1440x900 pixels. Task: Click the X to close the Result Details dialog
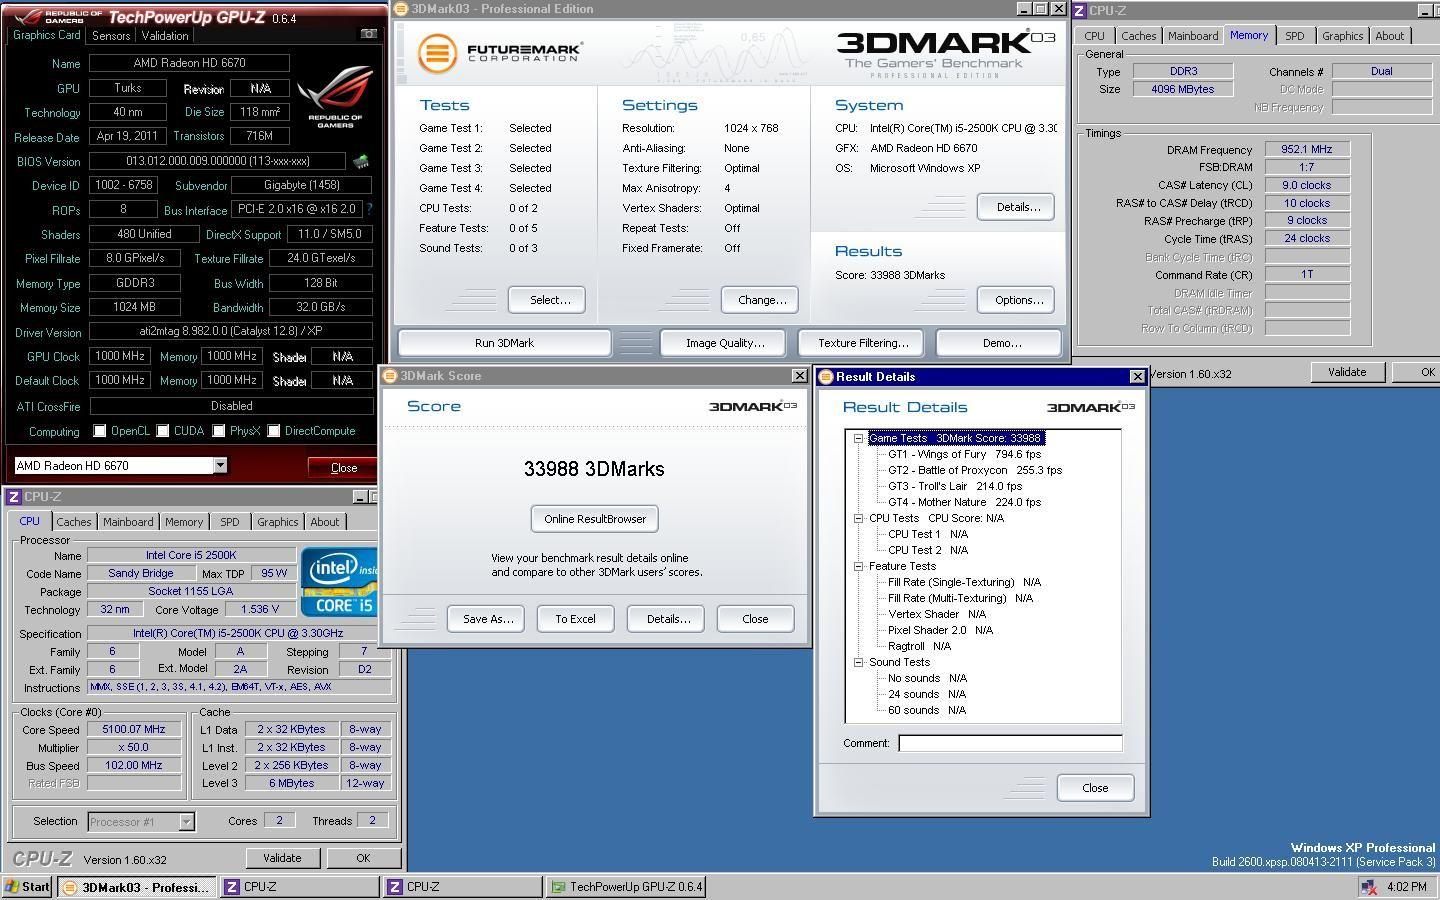[1137, 377]
